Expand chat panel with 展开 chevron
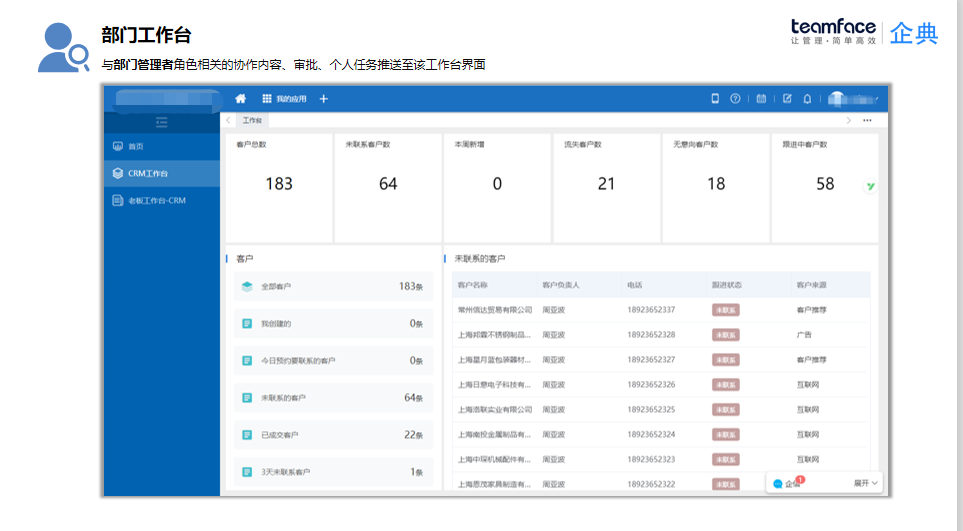The image size is (963, 531). [x=865, y=483]
